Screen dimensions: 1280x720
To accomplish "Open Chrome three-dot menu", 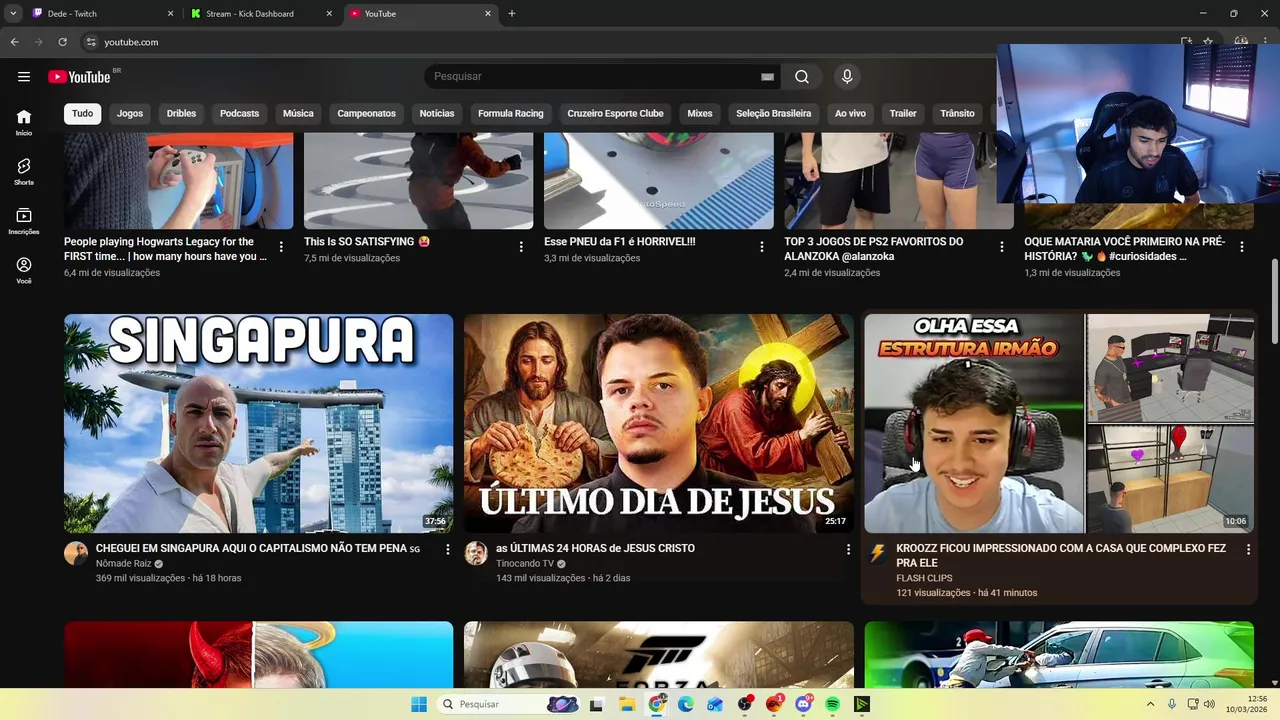I will [1267, 42].
